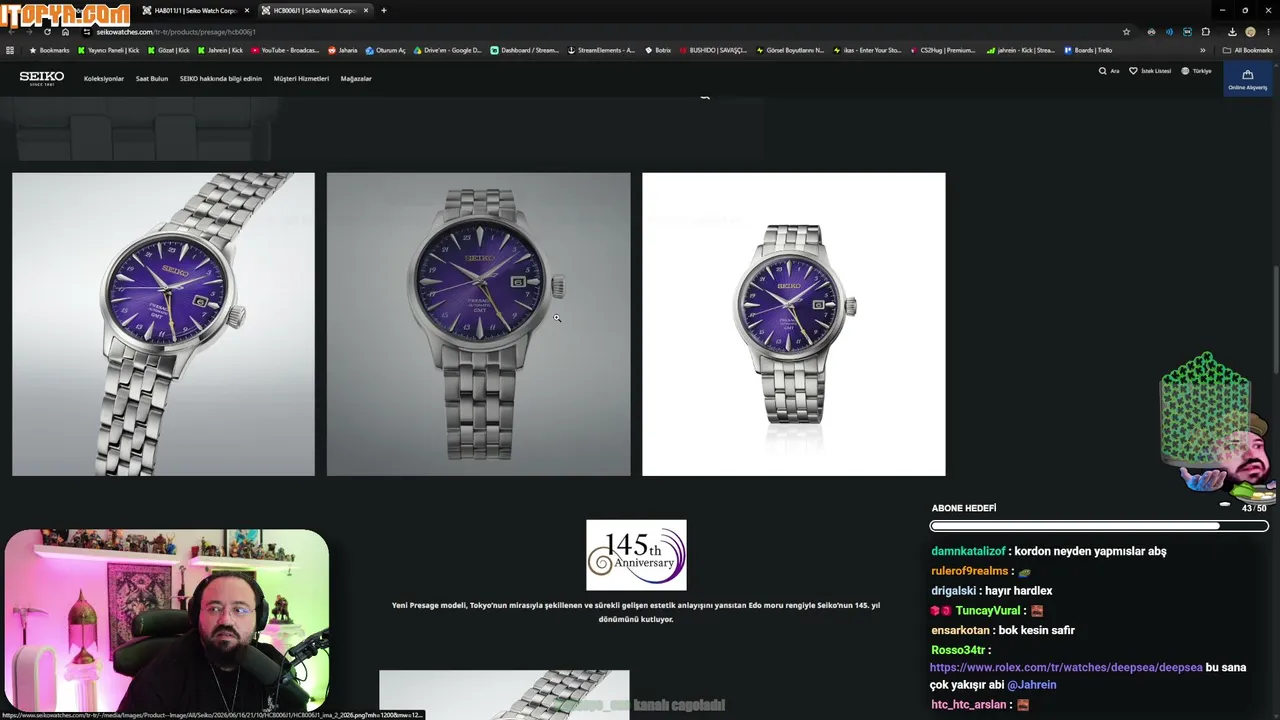
Task: Open a new browser tab
Action: [383, 10]
